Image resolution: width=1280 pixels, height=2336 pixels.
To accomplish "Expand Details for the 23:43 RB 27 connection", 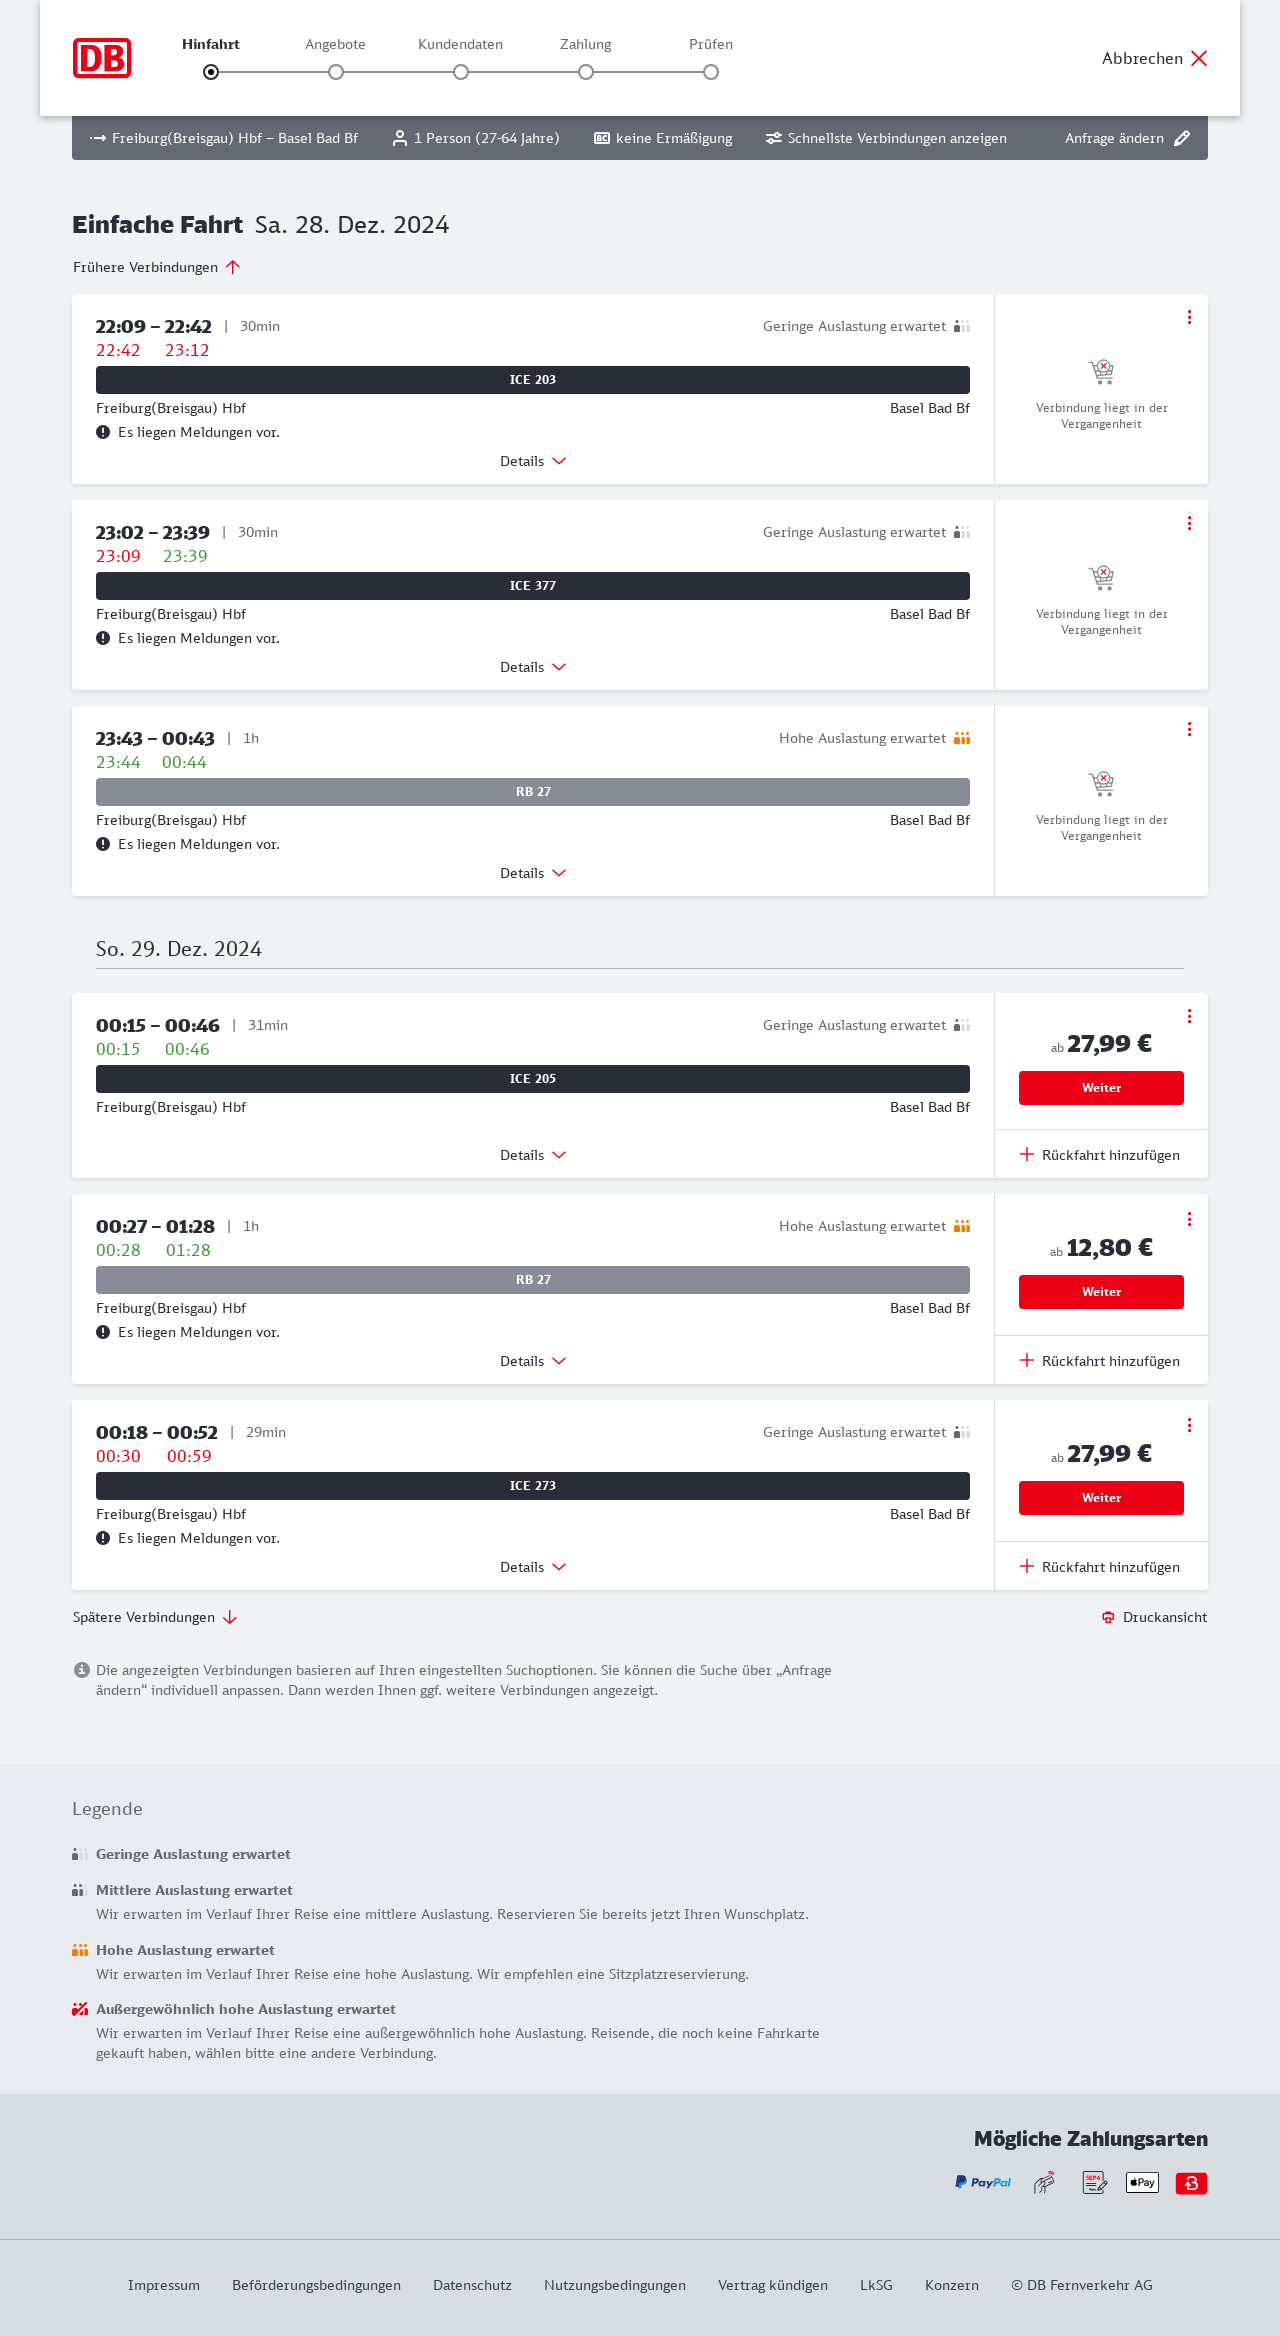I will [533, 873].
